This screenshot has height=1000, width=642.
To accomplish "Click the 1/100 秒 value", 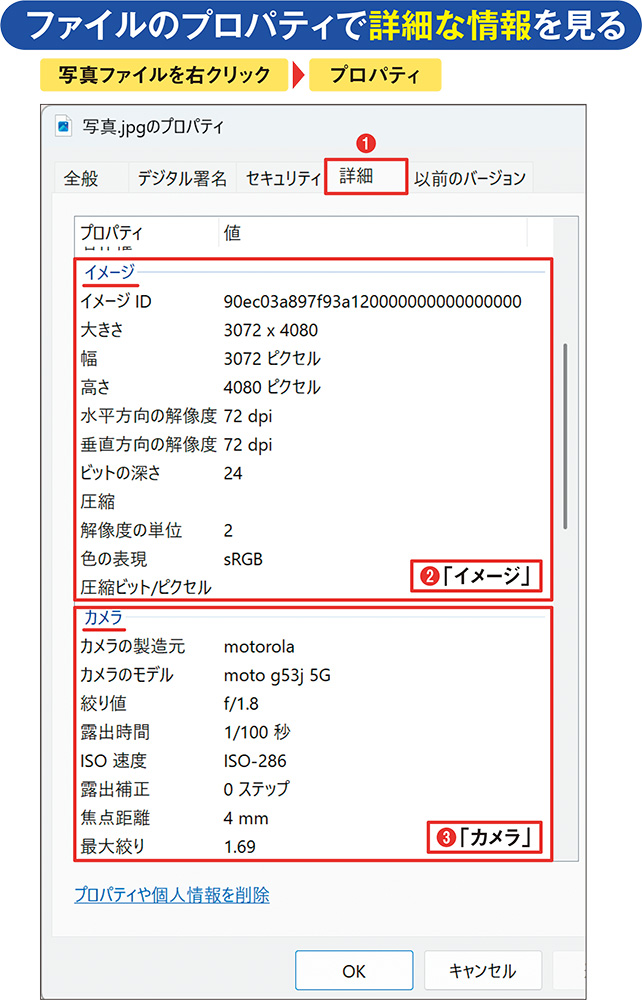I will tap(257, 732).
